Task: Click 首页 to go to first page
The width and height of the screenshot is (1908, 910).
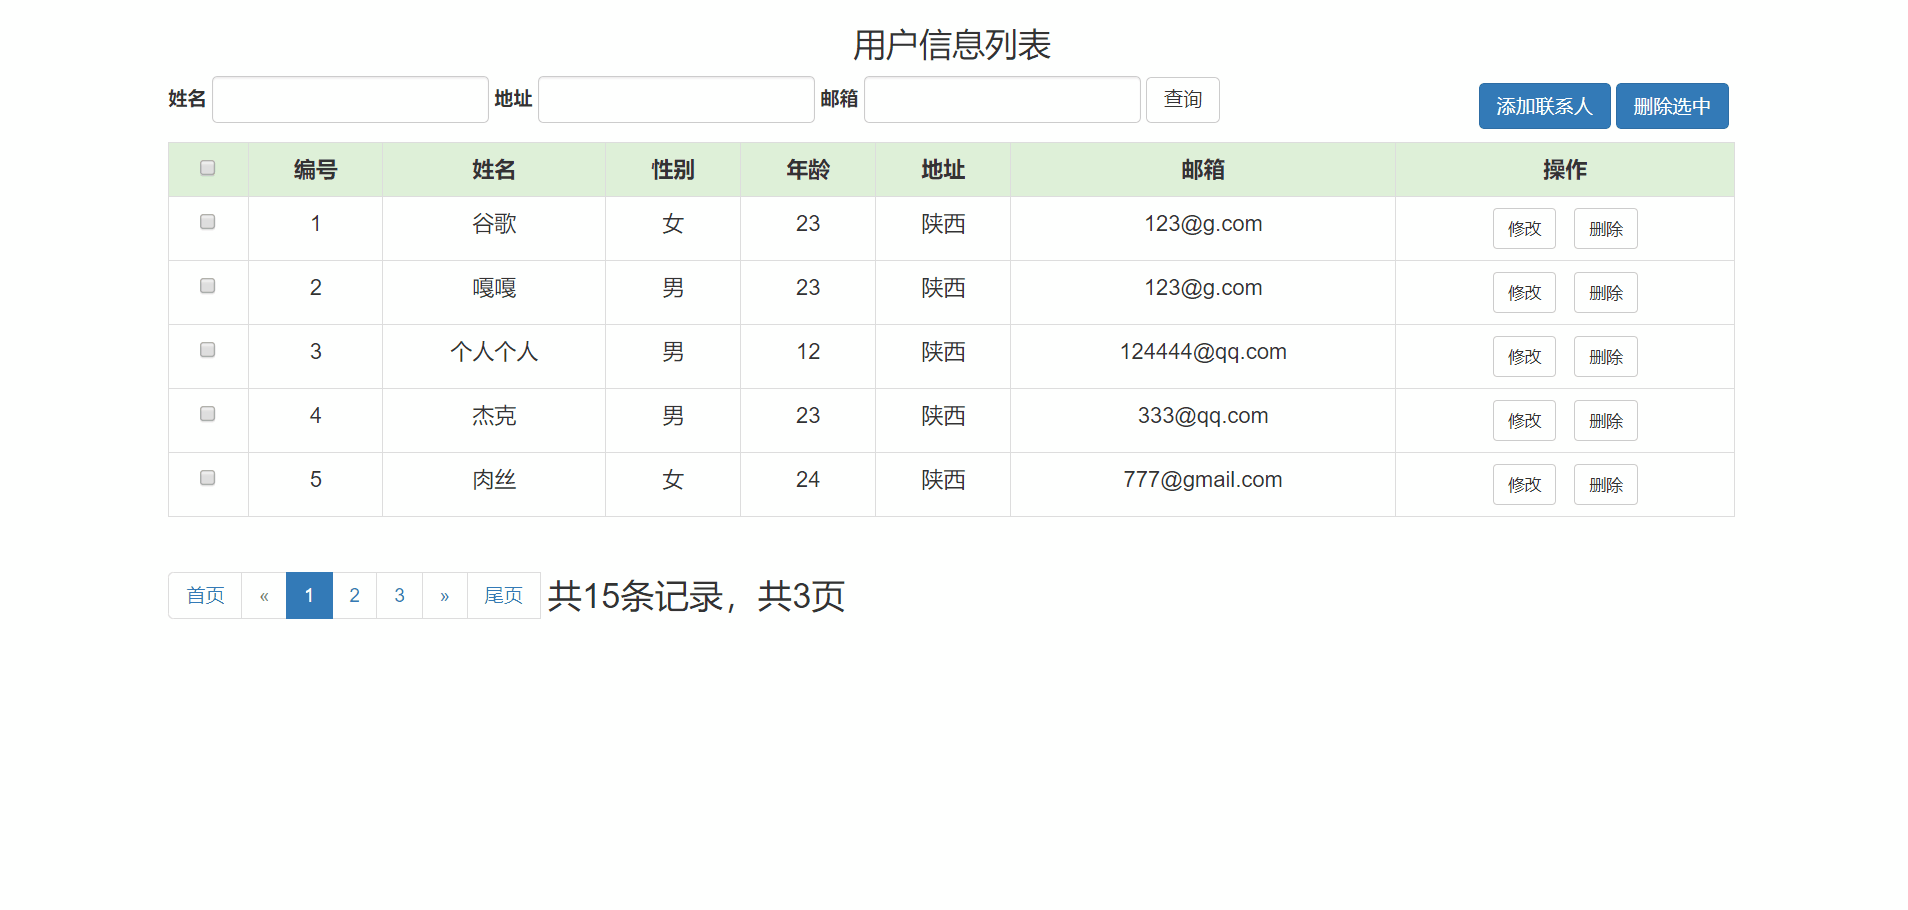Action: point(204,595)
